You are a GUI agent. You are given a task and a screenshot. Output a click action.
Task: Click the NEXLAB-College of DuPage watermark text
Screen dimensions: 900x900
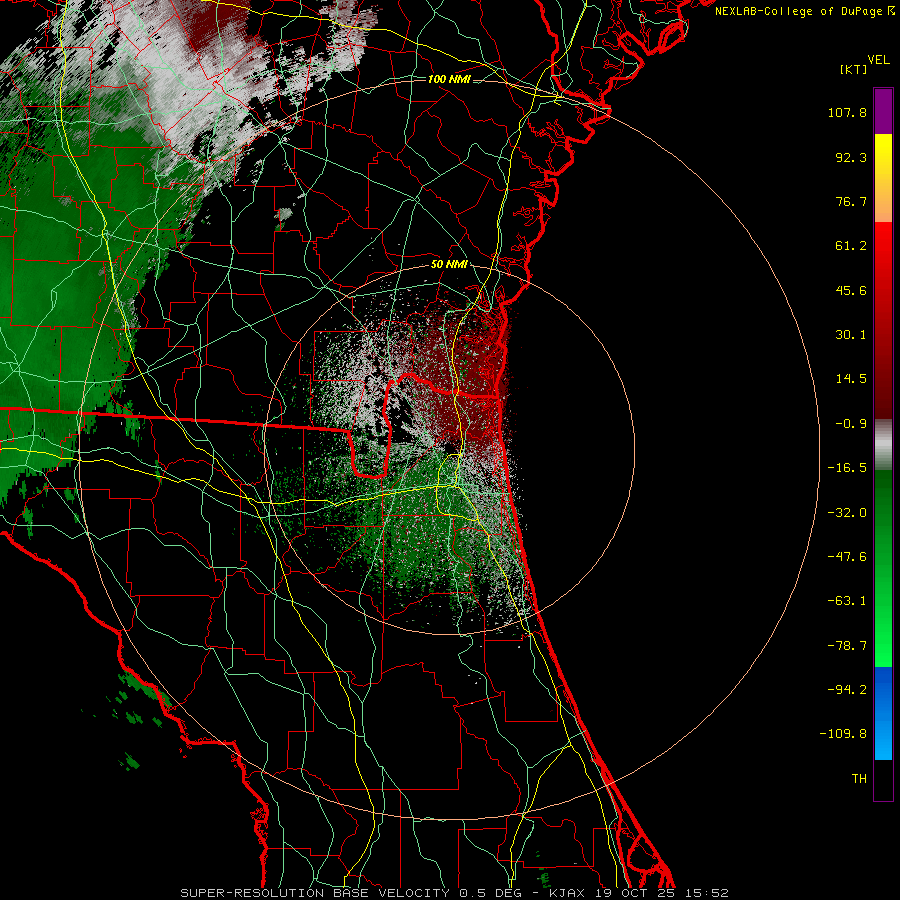[804, 11]
